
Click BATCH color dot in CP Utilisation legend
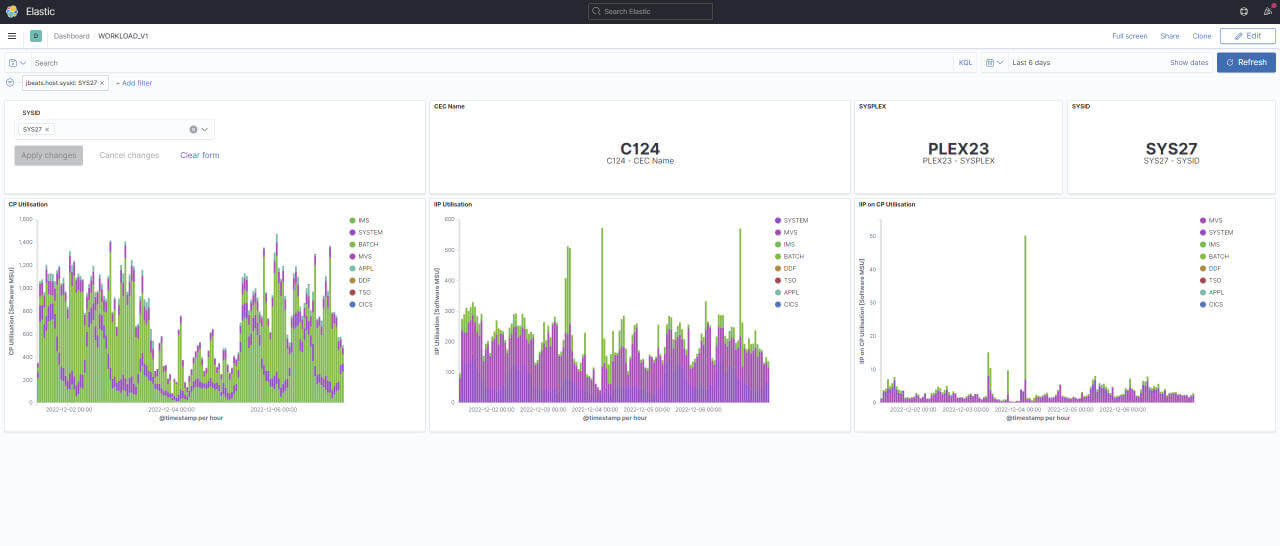[x=352, y=244]
